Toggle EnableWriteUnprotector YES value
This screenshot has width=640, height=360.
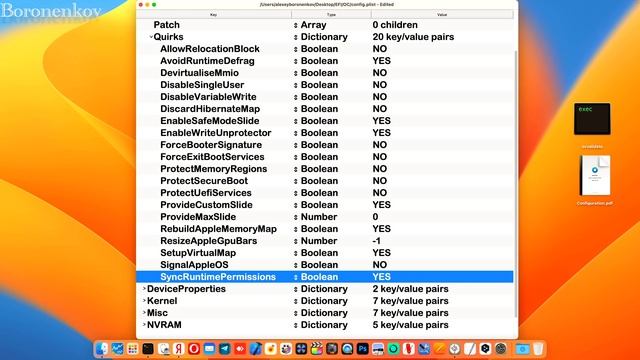point(381,133)
